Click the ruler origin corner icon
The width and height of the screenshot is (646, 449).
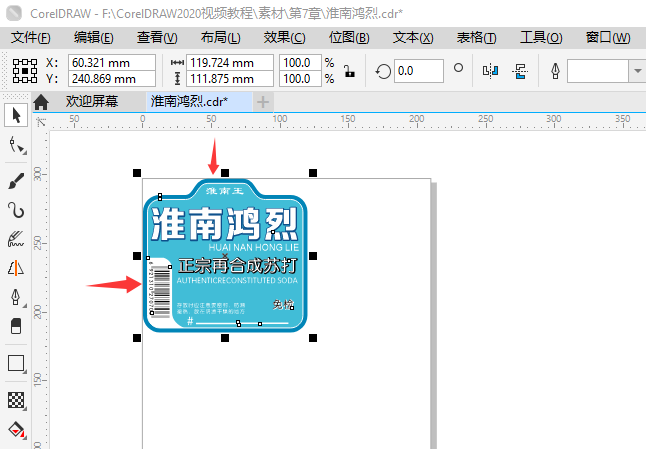[x=41, y=122]
